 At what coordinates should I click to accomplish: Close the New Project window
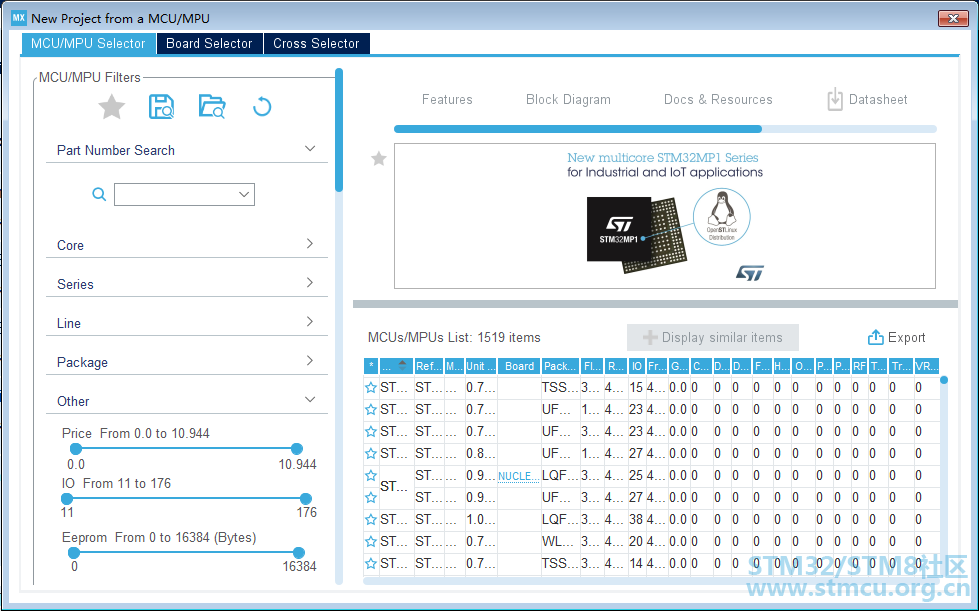[x=953, y=18]
